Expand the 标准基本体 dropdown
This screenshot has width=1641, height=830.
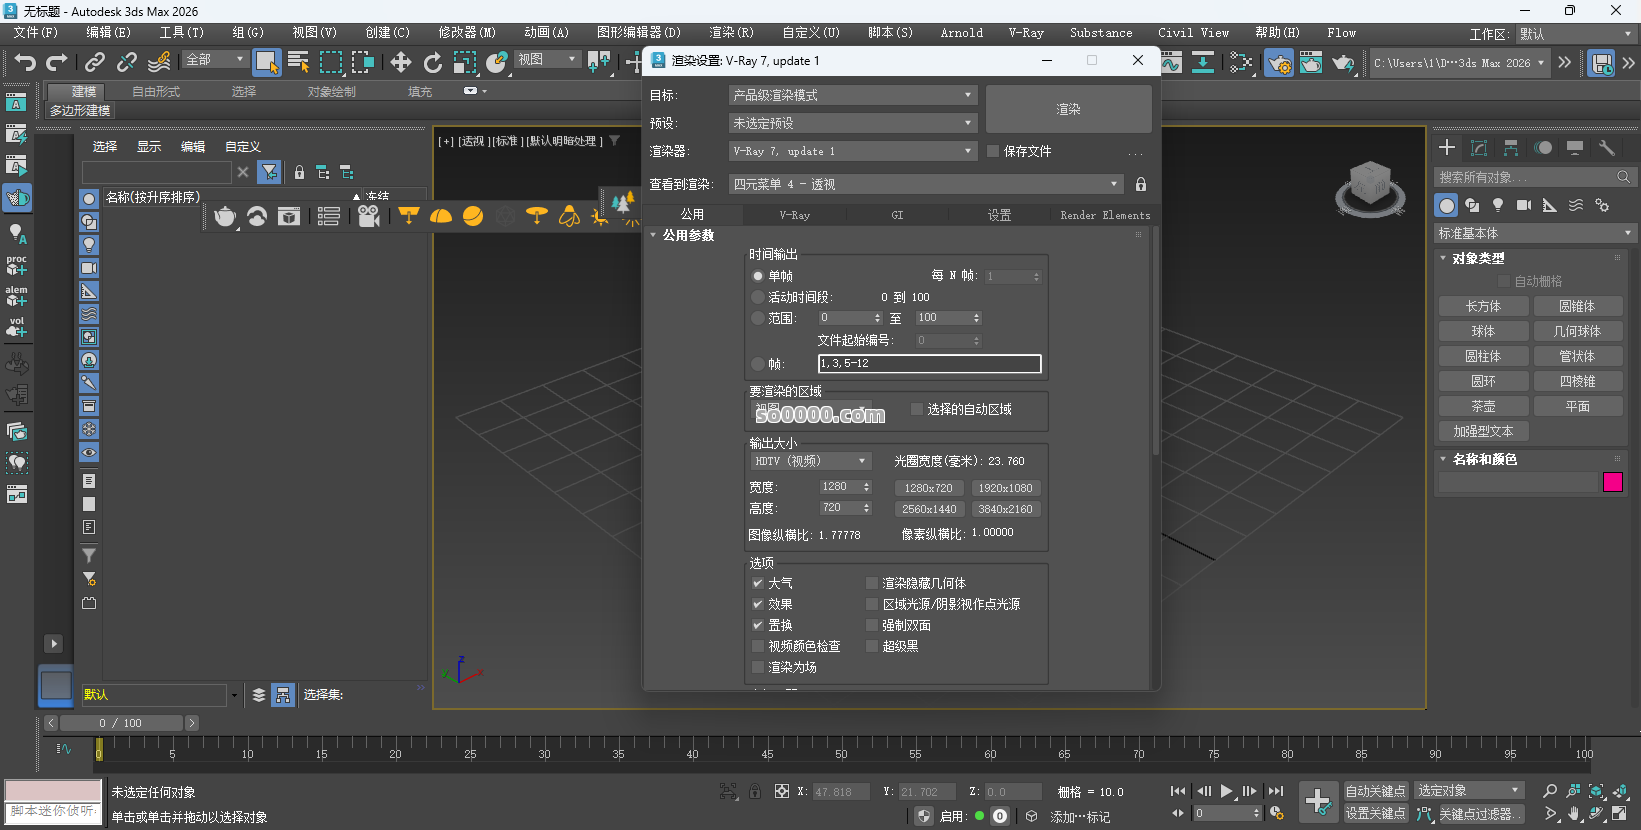[1535, 233]
